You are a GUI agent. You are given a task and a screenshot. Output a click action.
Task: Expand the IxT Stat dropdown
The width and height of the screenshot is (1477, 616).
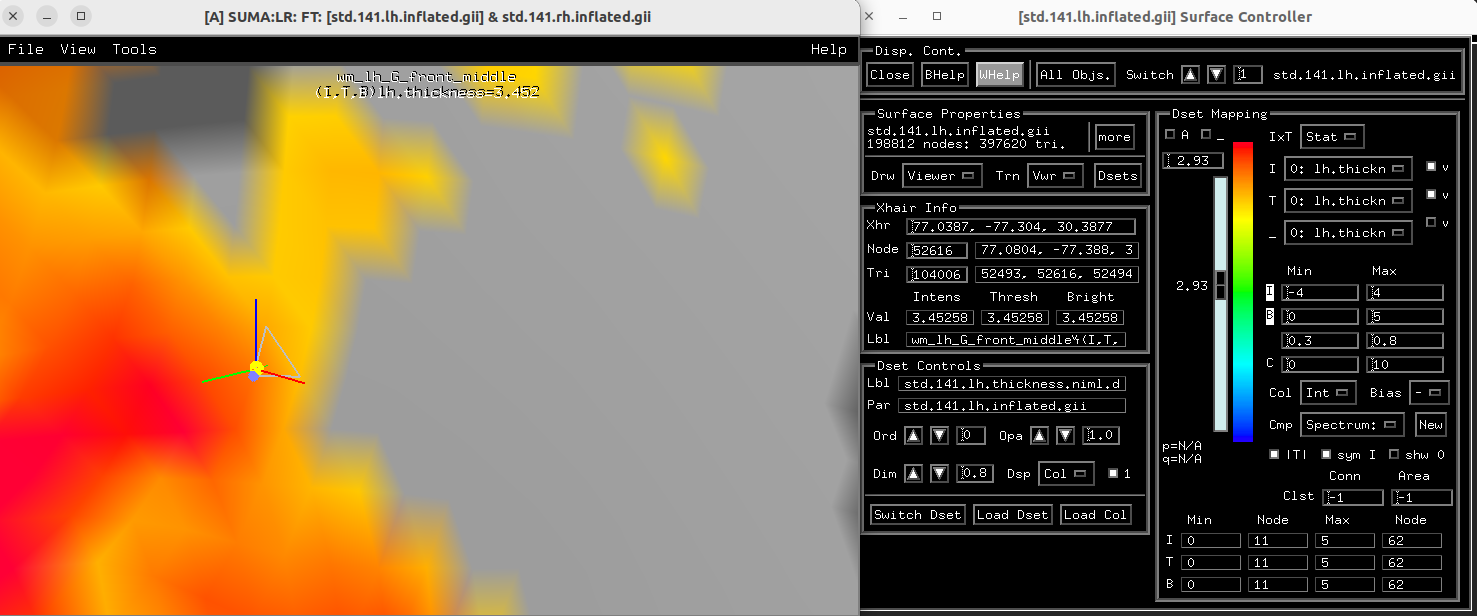click(x=1332, y=137)
